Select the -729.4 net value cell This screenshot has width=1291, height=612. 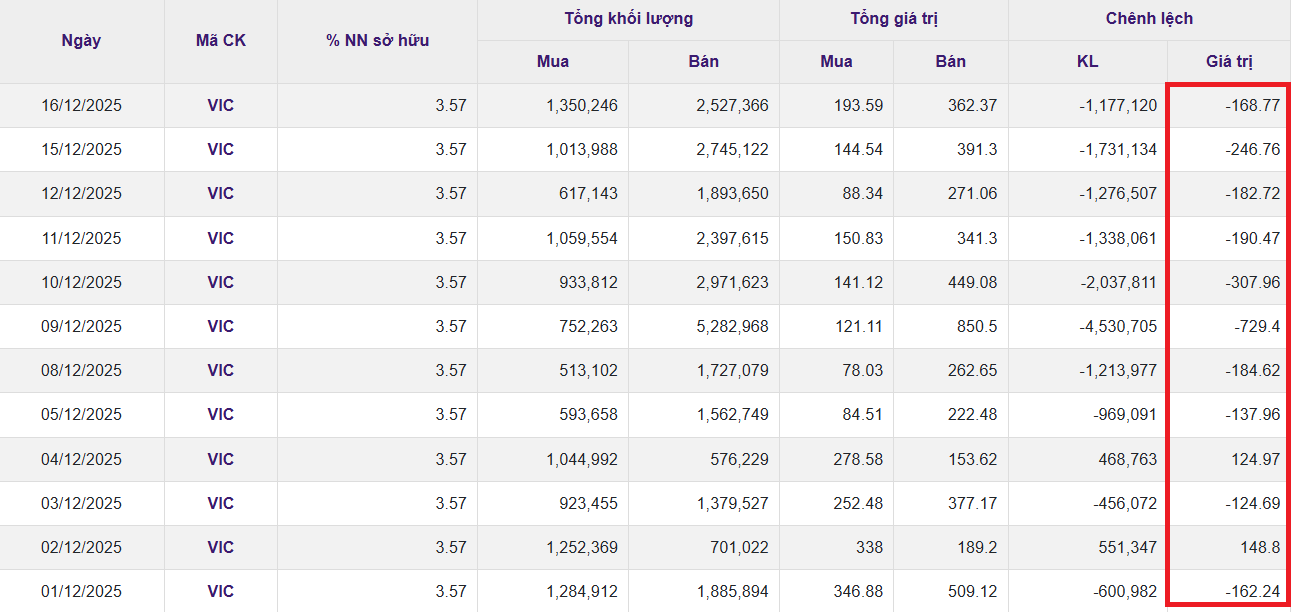[1254, 326]
